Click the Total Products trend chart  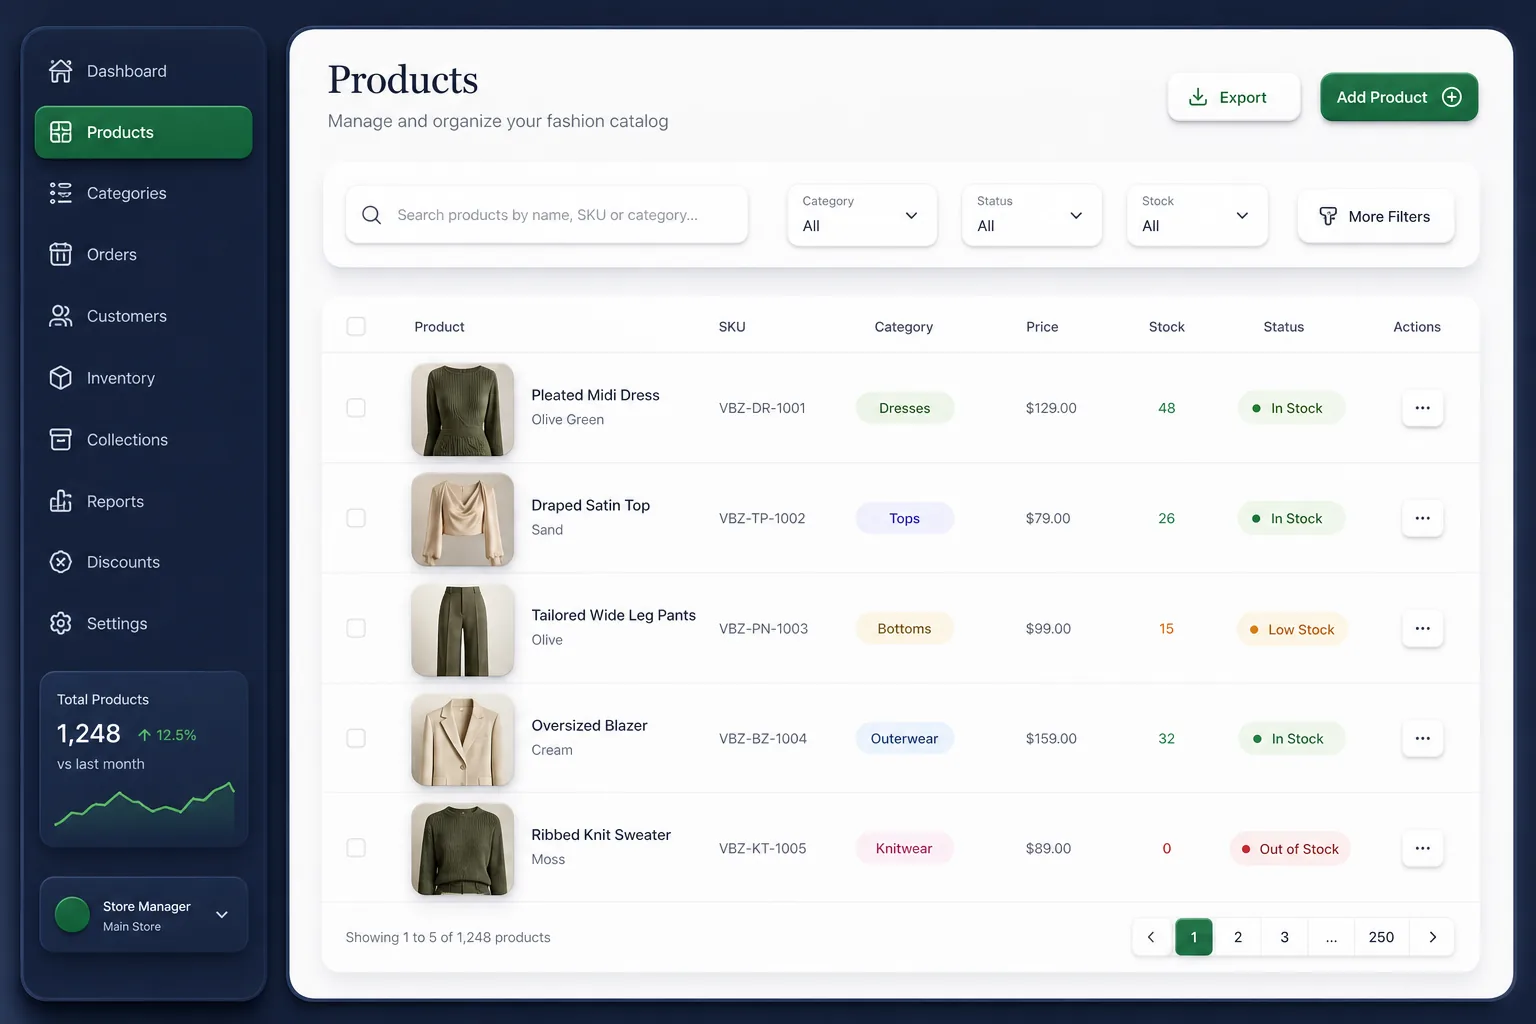point(145,803)
